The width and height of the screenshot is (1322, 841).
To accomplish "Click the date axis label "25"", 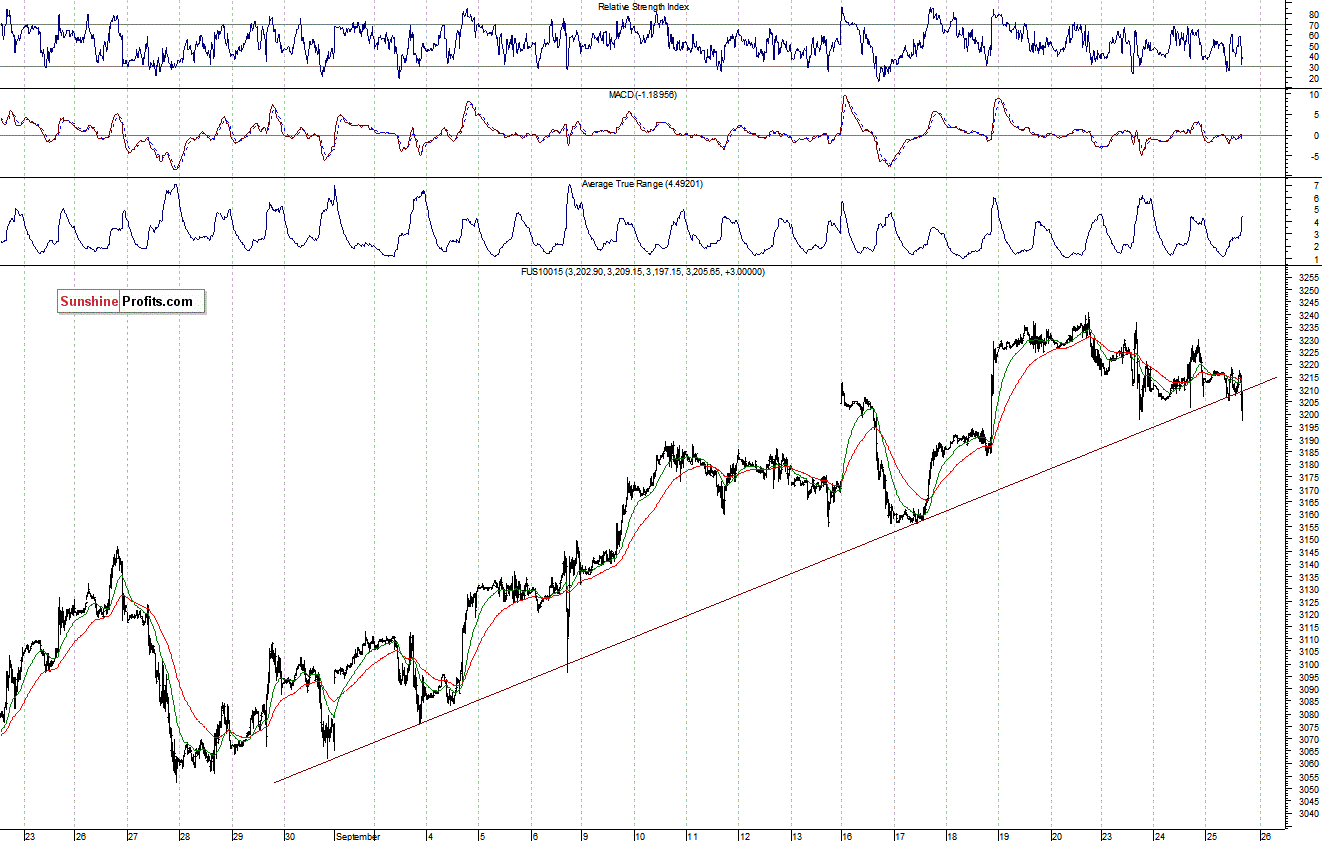I will (x=1210, y=835).
